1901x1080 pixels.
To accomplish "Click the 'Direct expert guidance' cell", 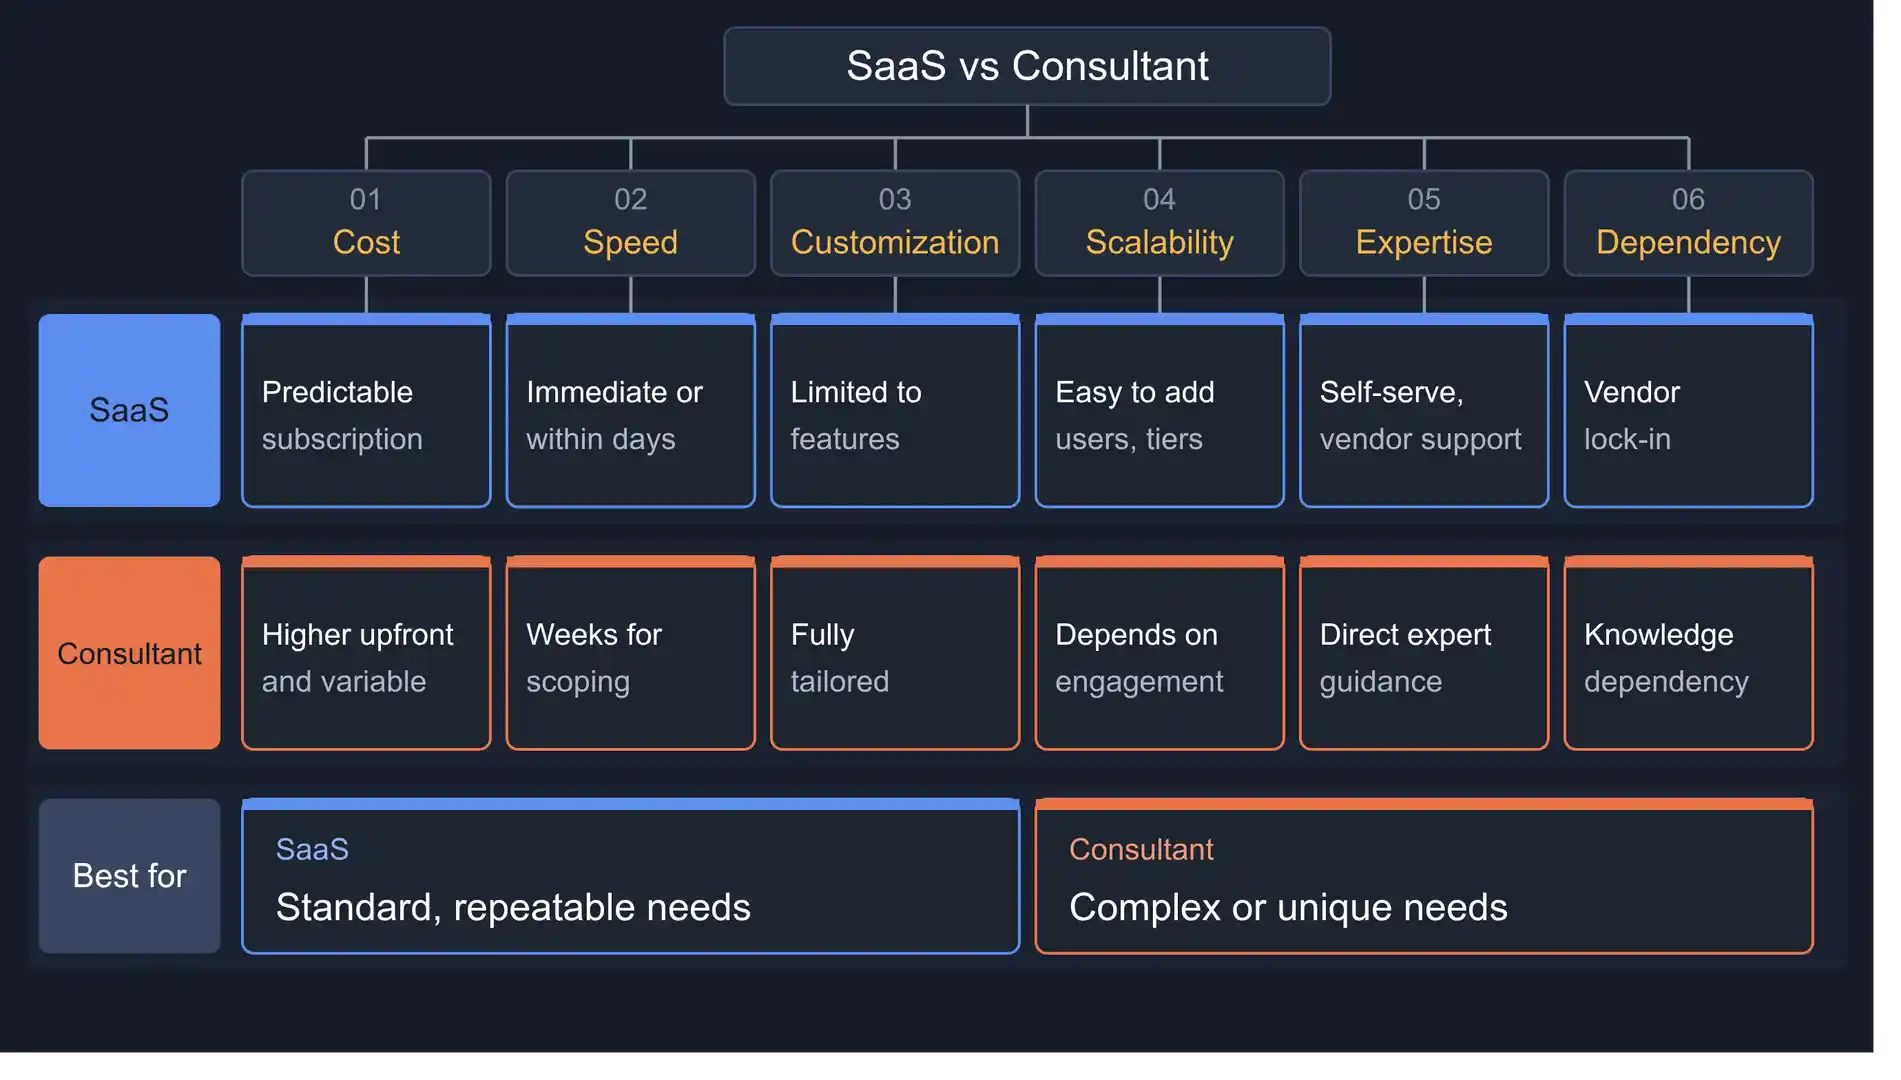I will tap(1424, 653).
